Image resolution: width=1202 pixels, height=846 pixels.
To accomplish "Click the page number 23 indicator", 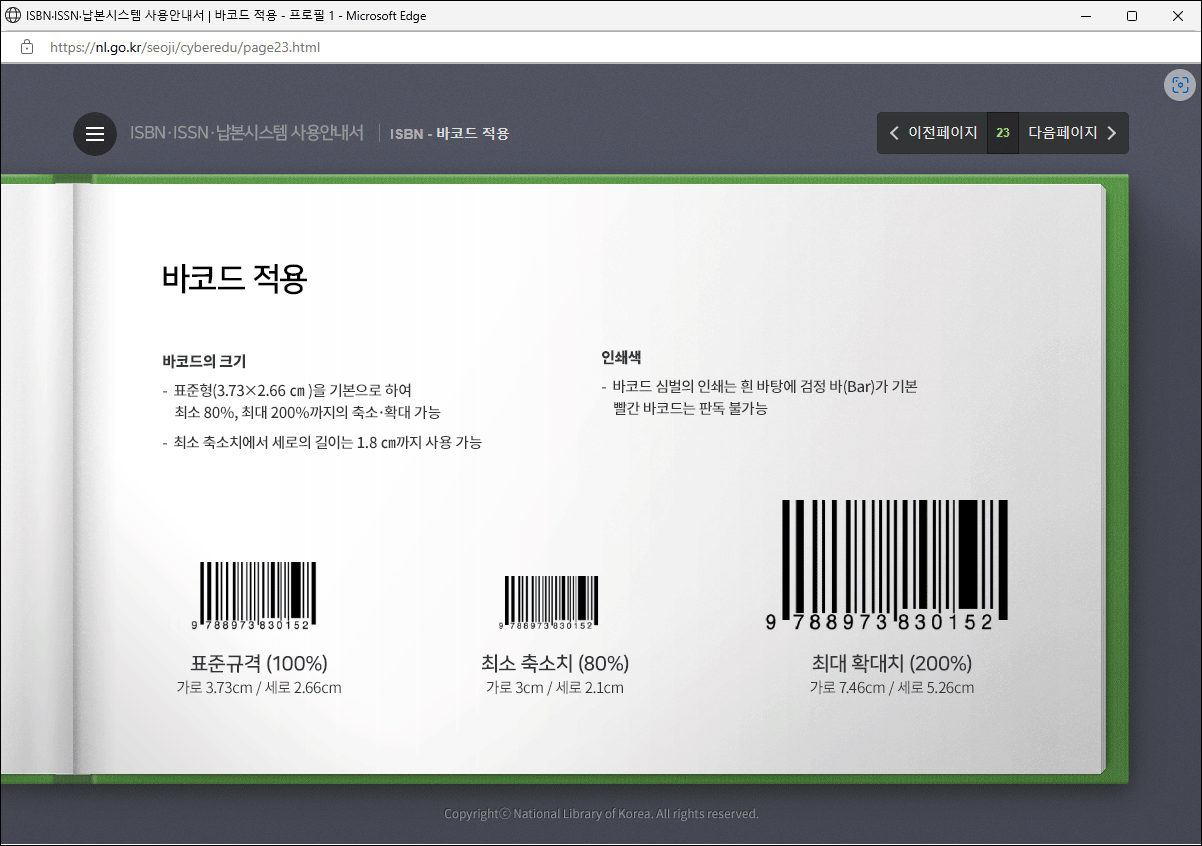I will point(1003,133).
